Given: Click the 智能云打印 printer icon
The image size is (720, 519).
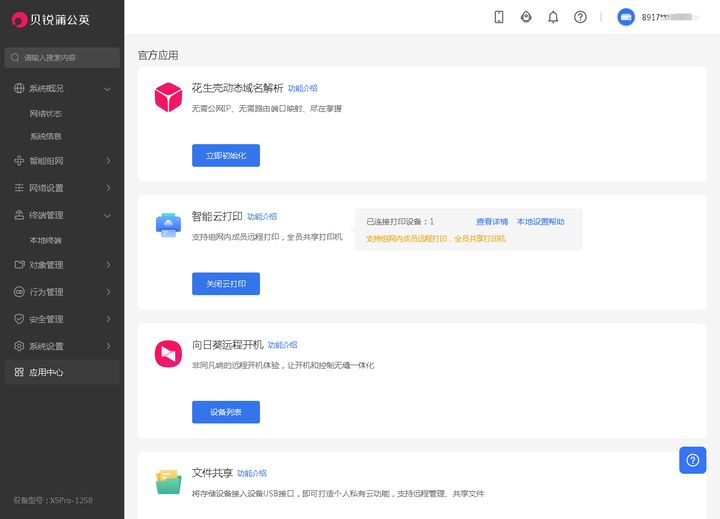Looking at the screenshot, I should 168,225.
